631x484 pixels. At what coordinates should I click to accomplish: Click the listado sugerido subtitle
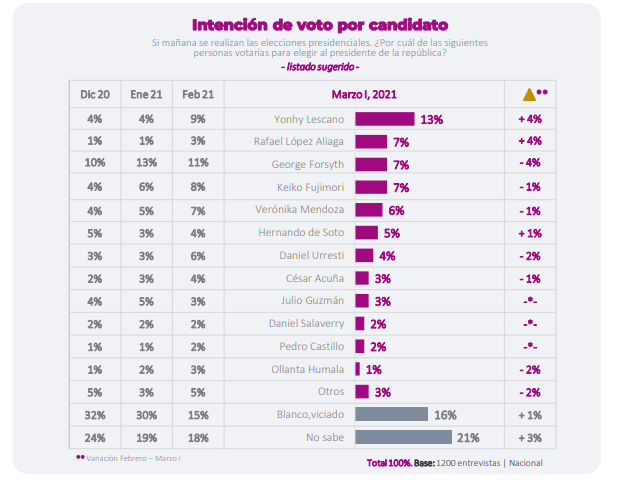click(320, 67)
